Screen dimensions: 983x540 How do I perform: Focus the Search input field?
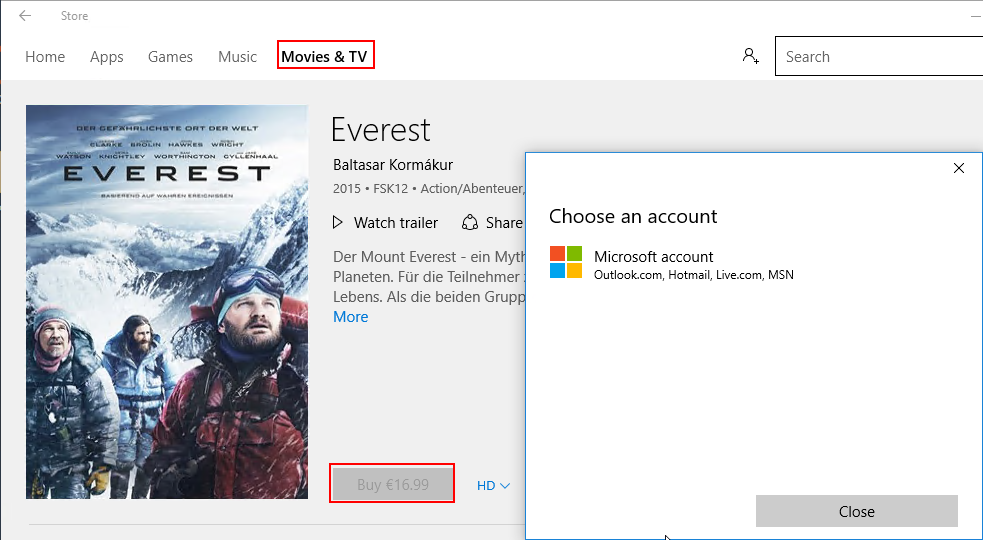879,56
